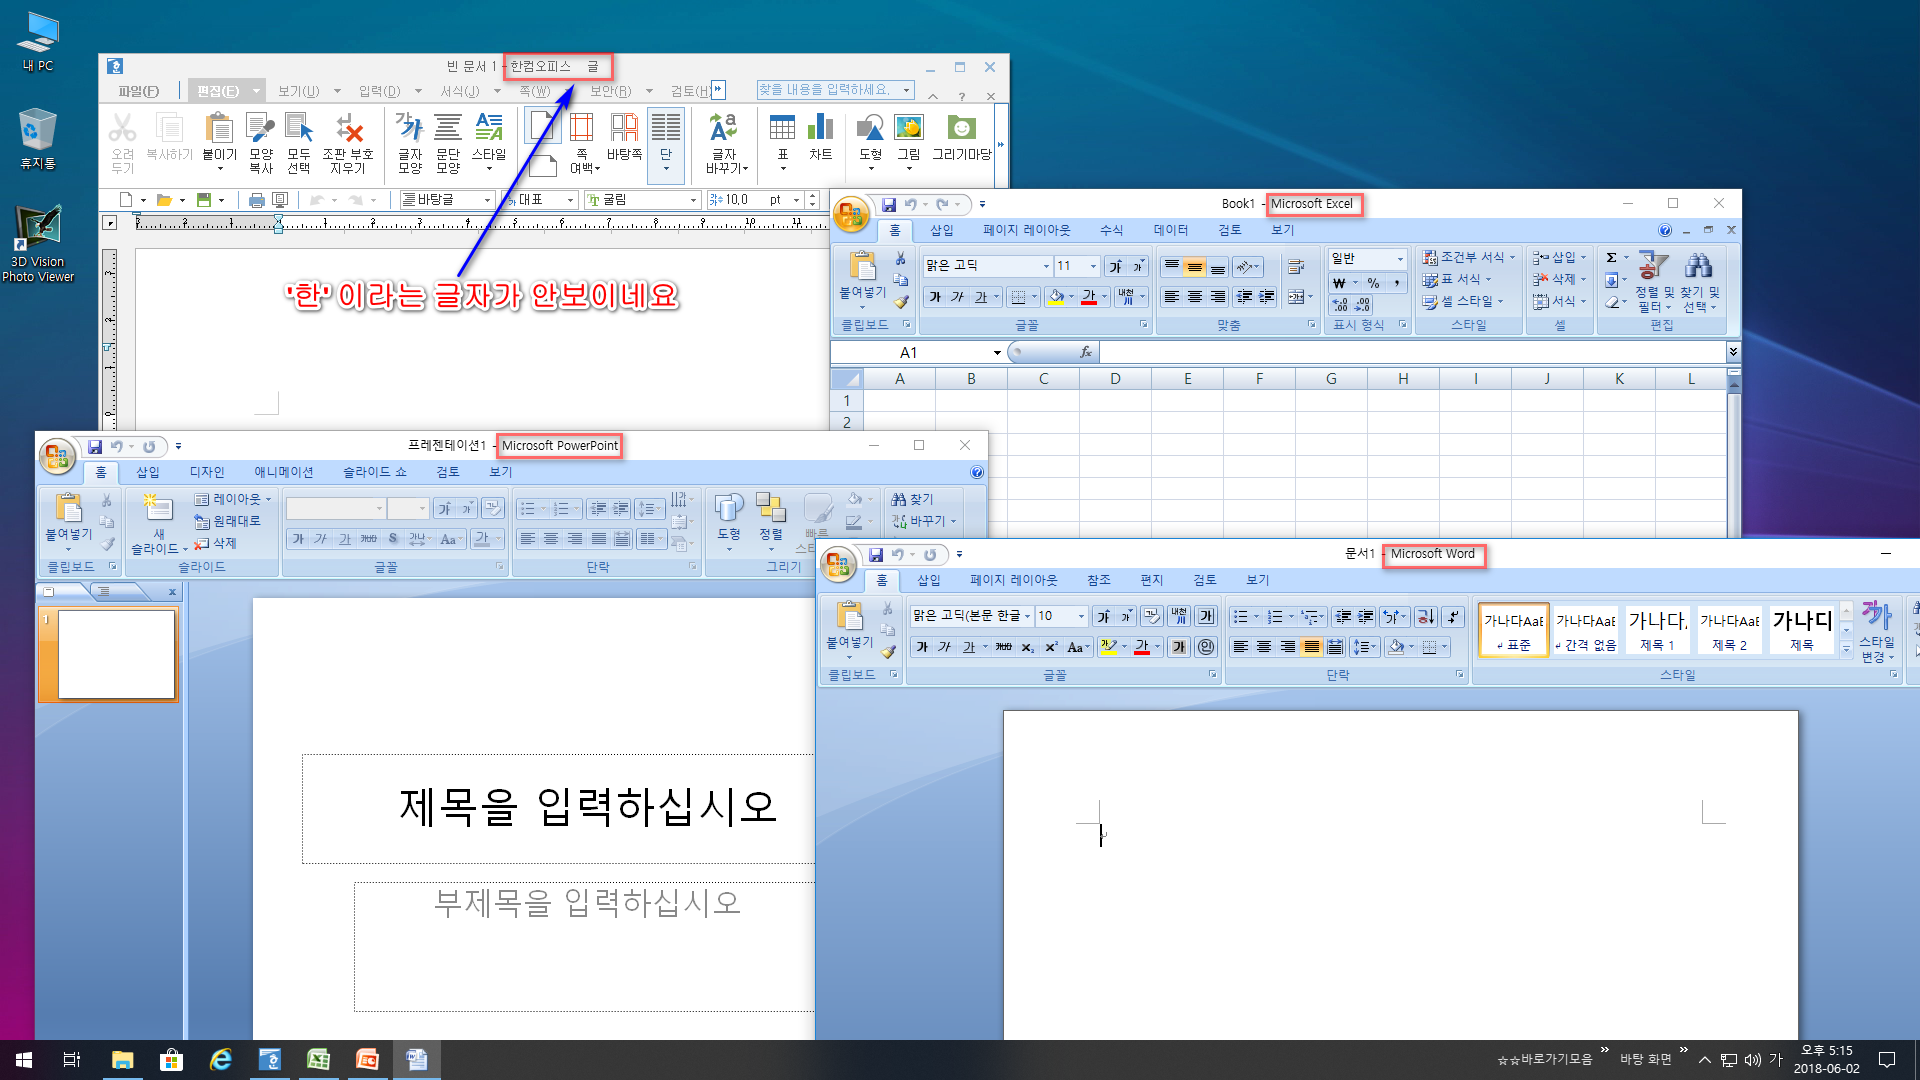The height and width of the screenshot is (1080, 1920).
Task: Click 바탕쪽 master page icon in Hangul
Action: (624, 138)
